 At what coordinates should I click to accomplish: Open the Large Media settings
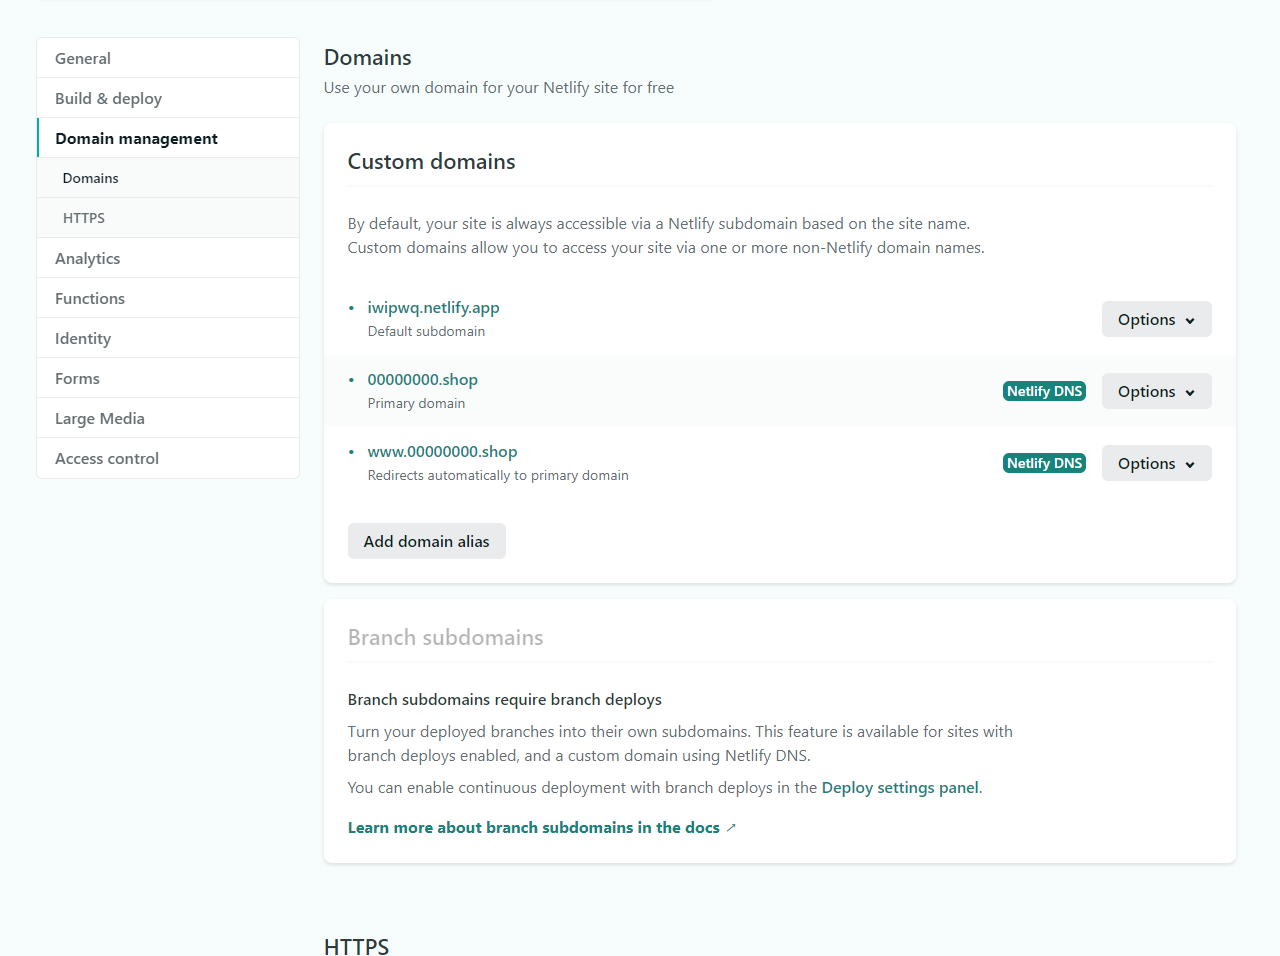click(168, 418)
